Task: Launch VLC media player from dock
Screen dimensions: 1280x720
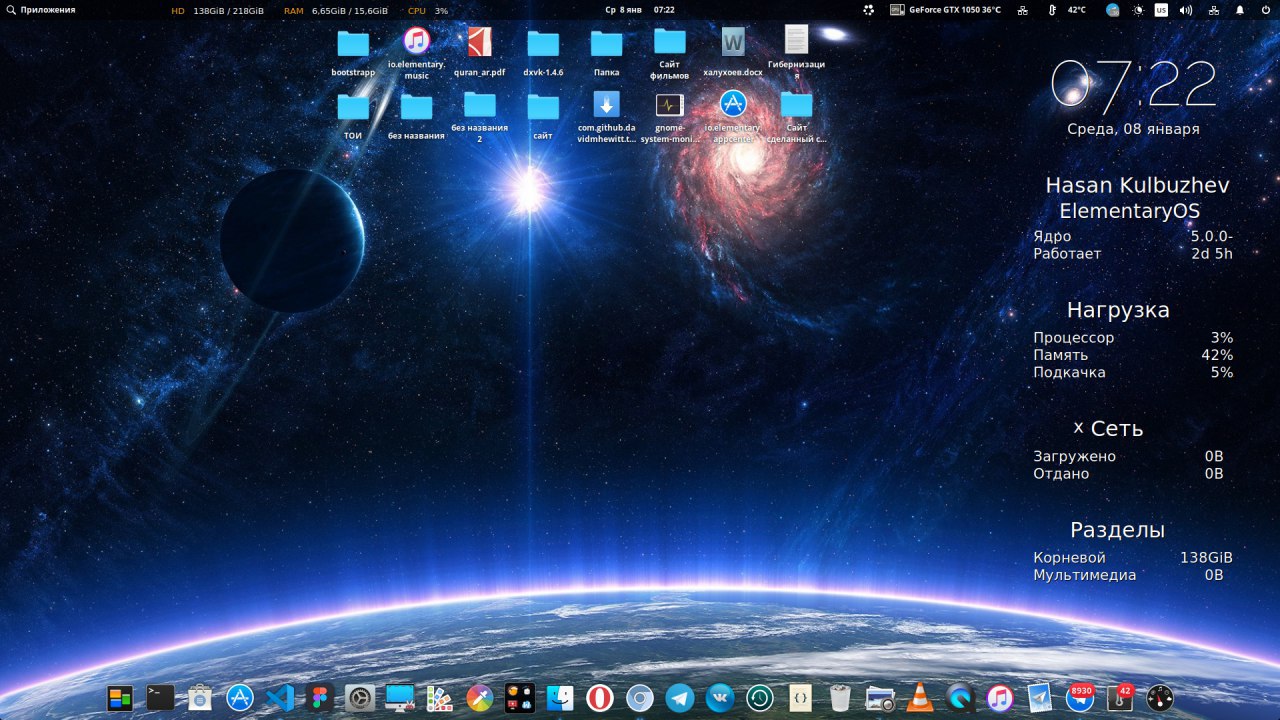Action: pyautogui.click(x=920, y=697)
